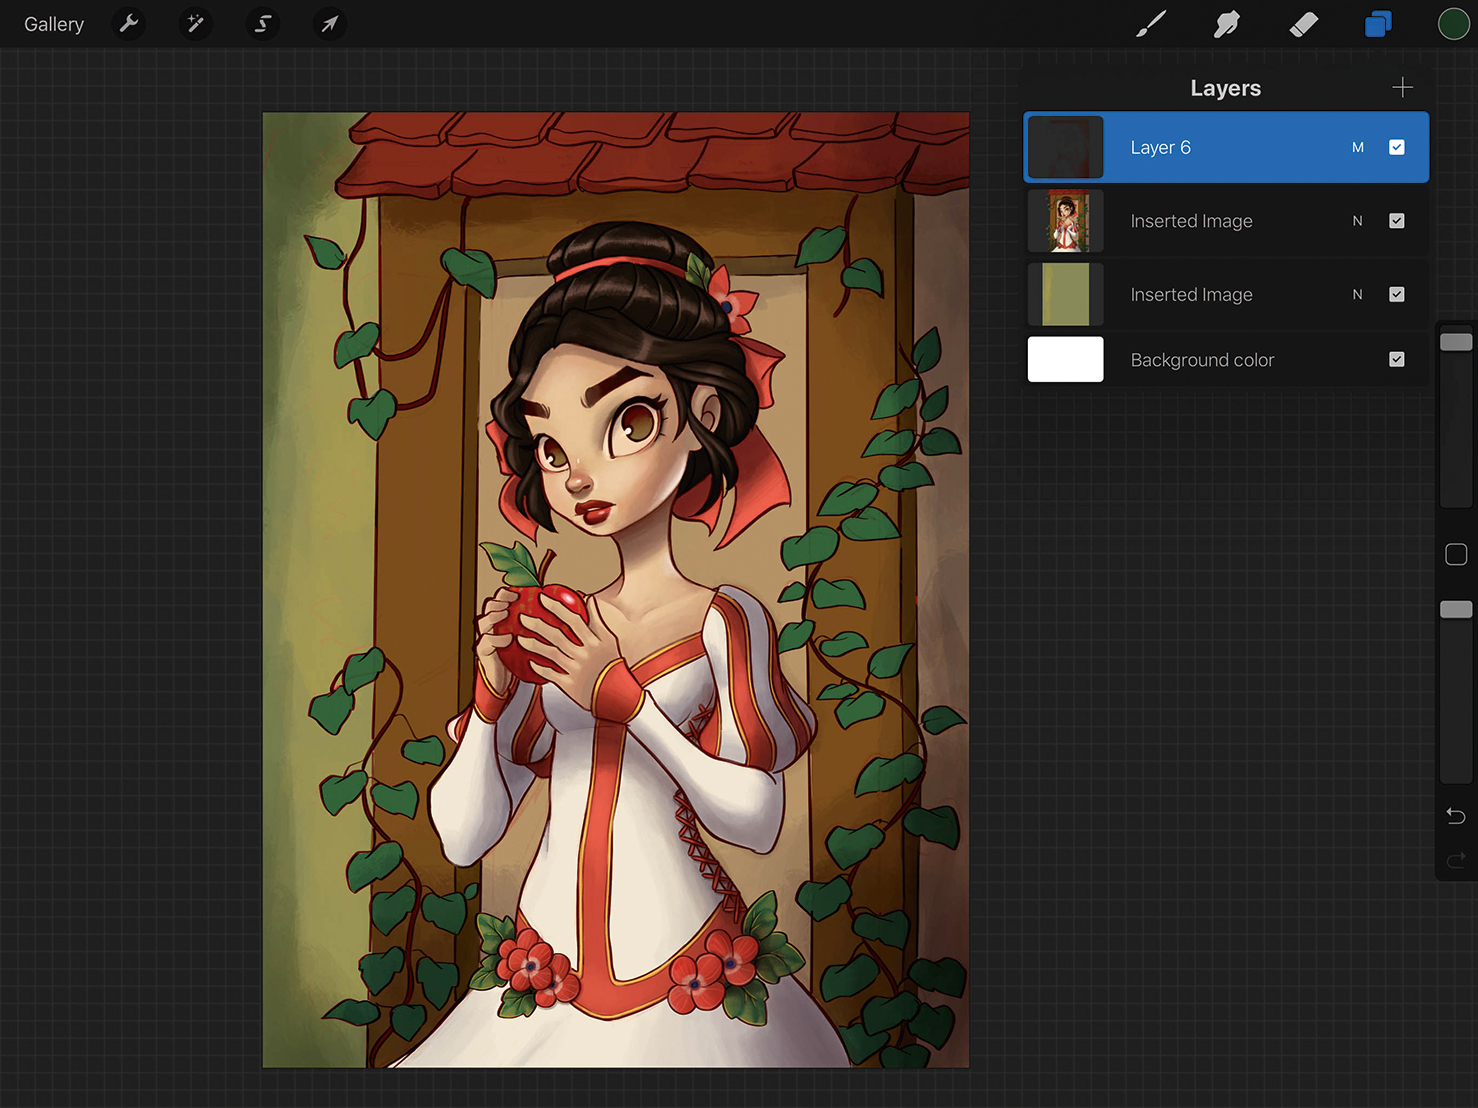Return to the Gallery
This screenshot has height=1108, width=1478.
(54, 24)
